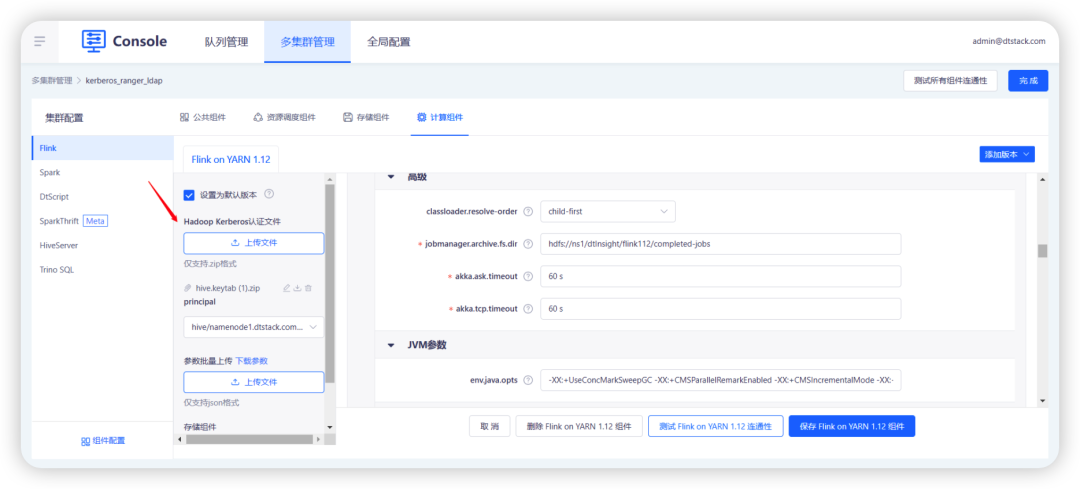Click the Console logo icon

pos(94,41)
